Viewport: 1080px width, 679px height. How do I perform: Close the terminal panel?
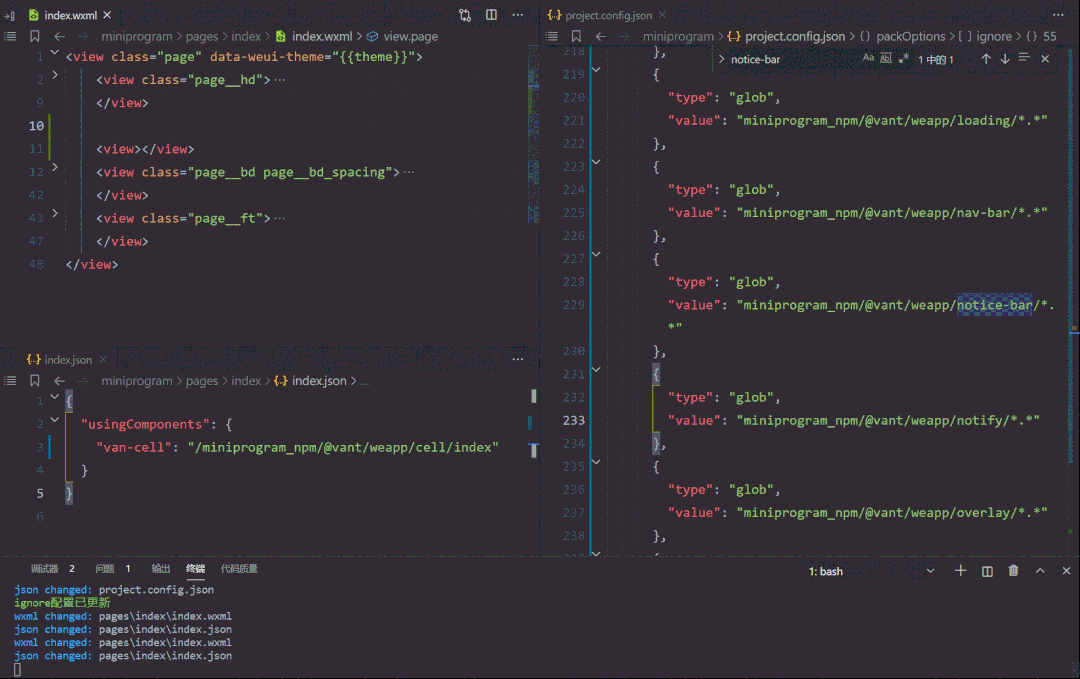coord(1066,570)
